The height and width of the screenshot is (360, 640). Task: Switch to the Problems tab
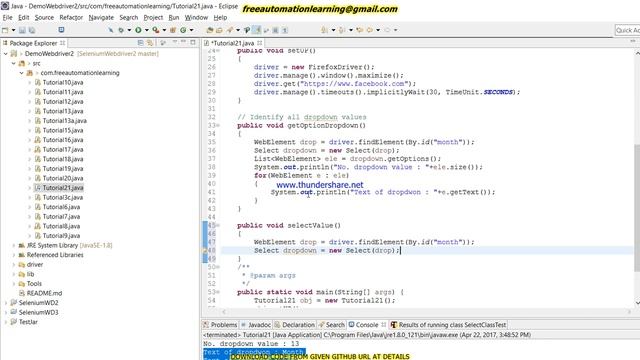220,325
